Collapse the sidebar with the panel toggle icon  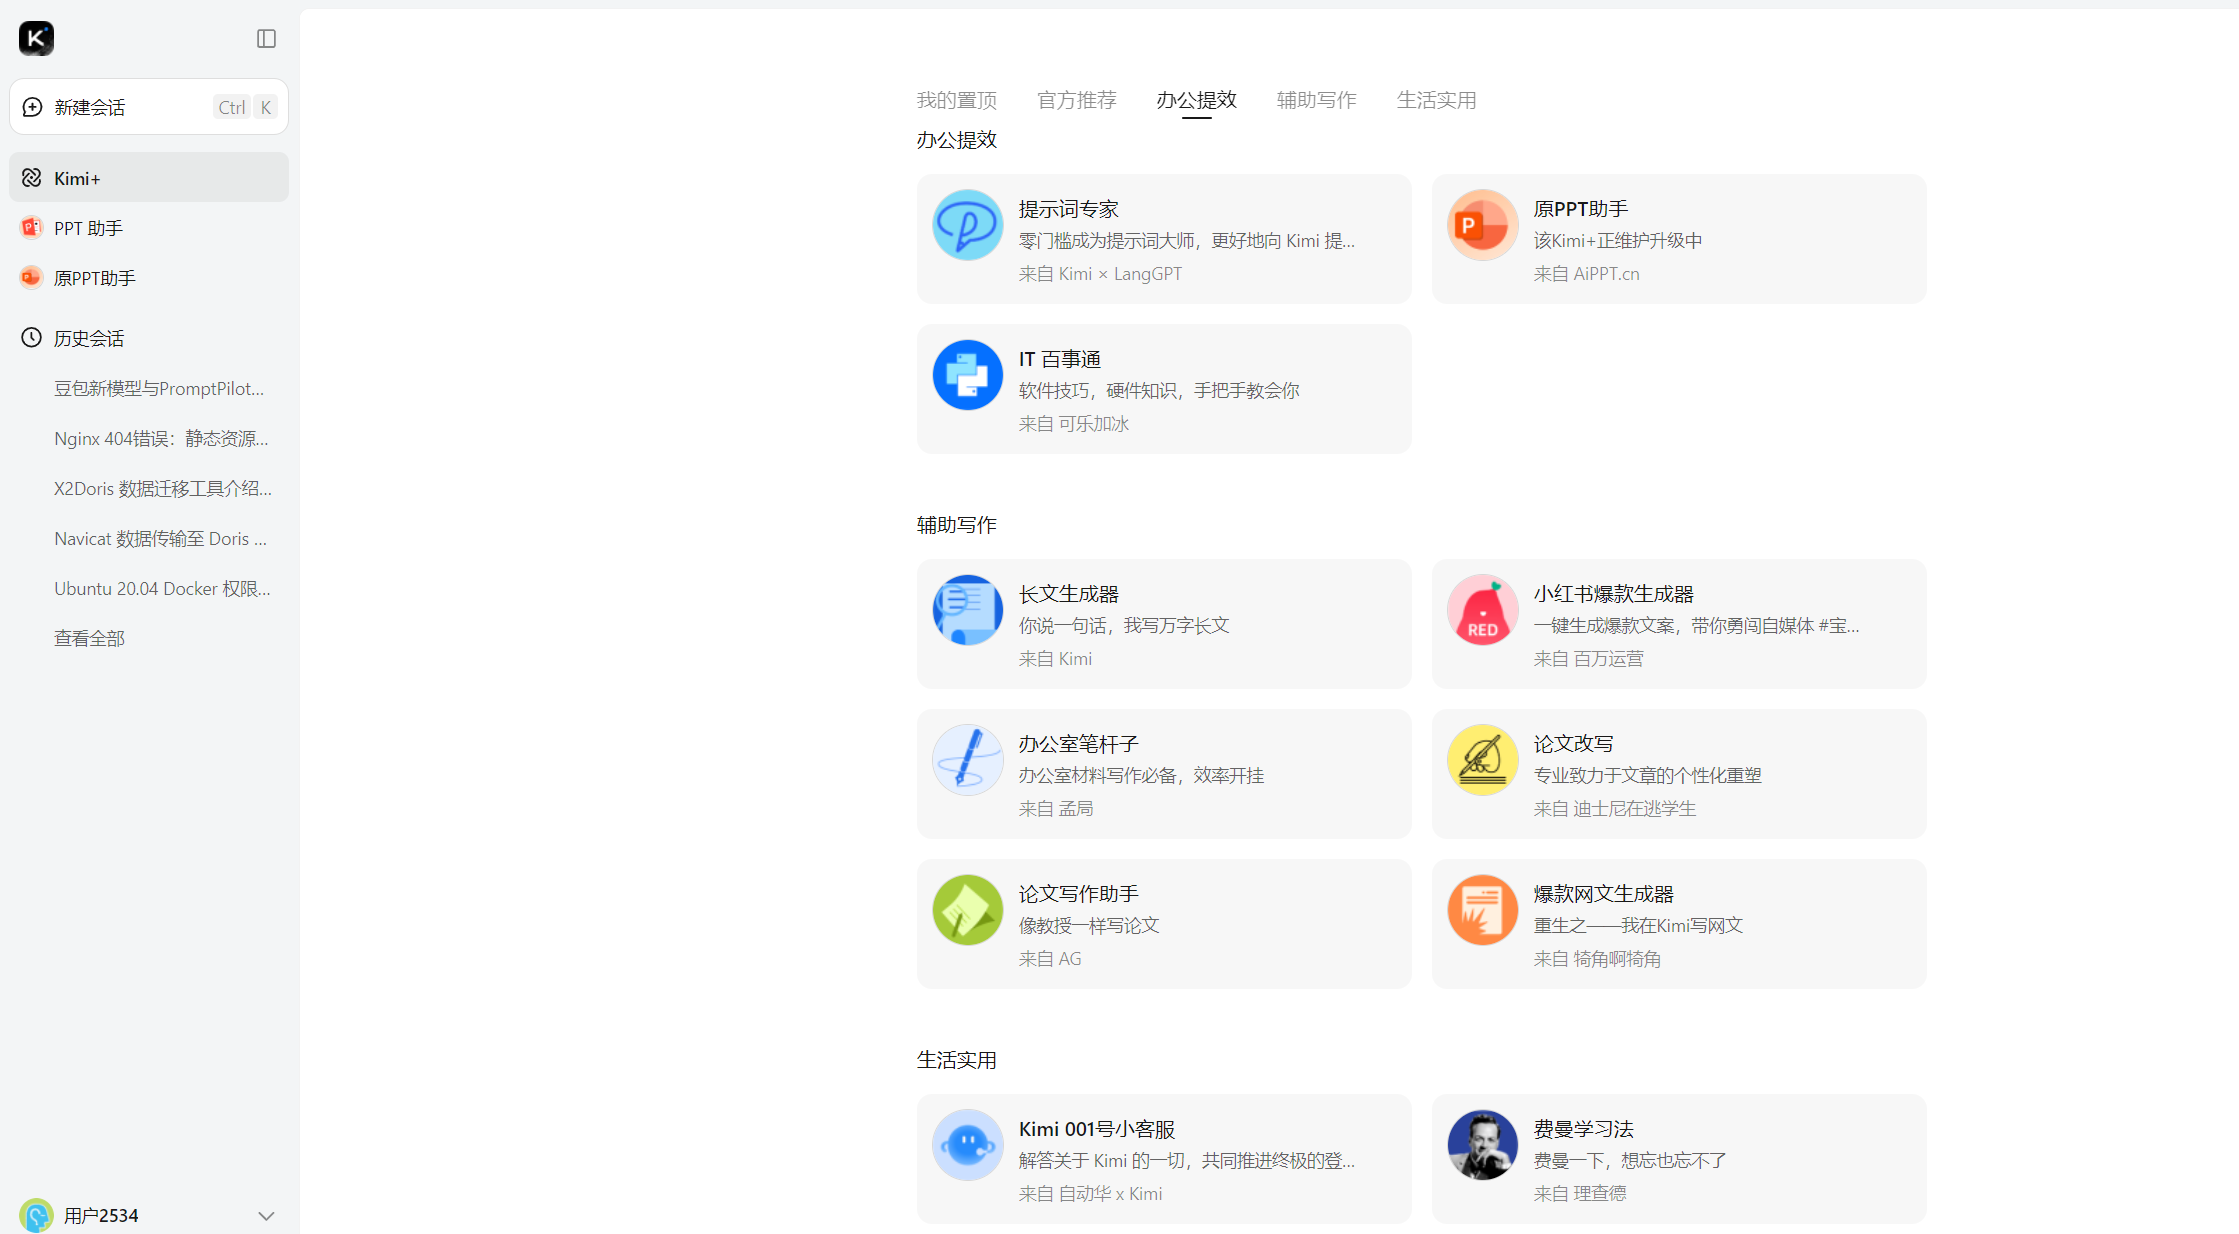click(x=266, y=38)
